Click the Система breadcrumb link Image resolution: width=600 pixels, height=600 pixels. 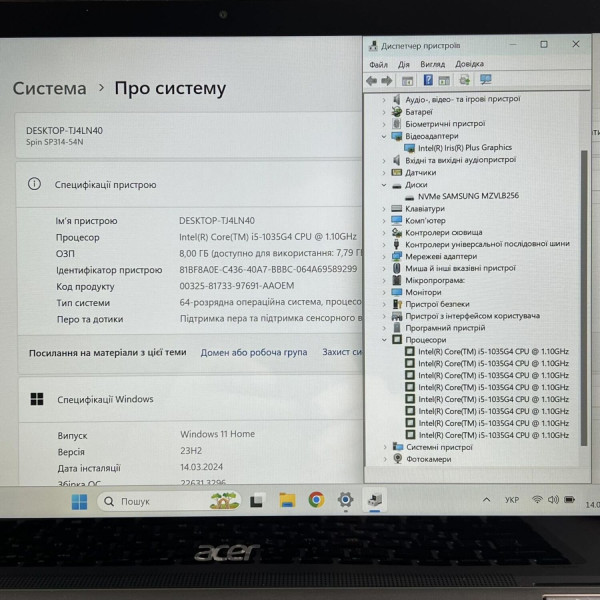tap(50, 89)
